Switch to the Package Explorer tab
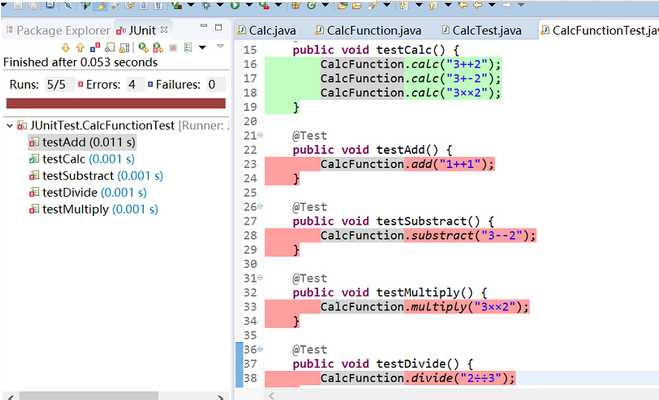The height and width of the screenshot is (400, 659). coord(58,30)
